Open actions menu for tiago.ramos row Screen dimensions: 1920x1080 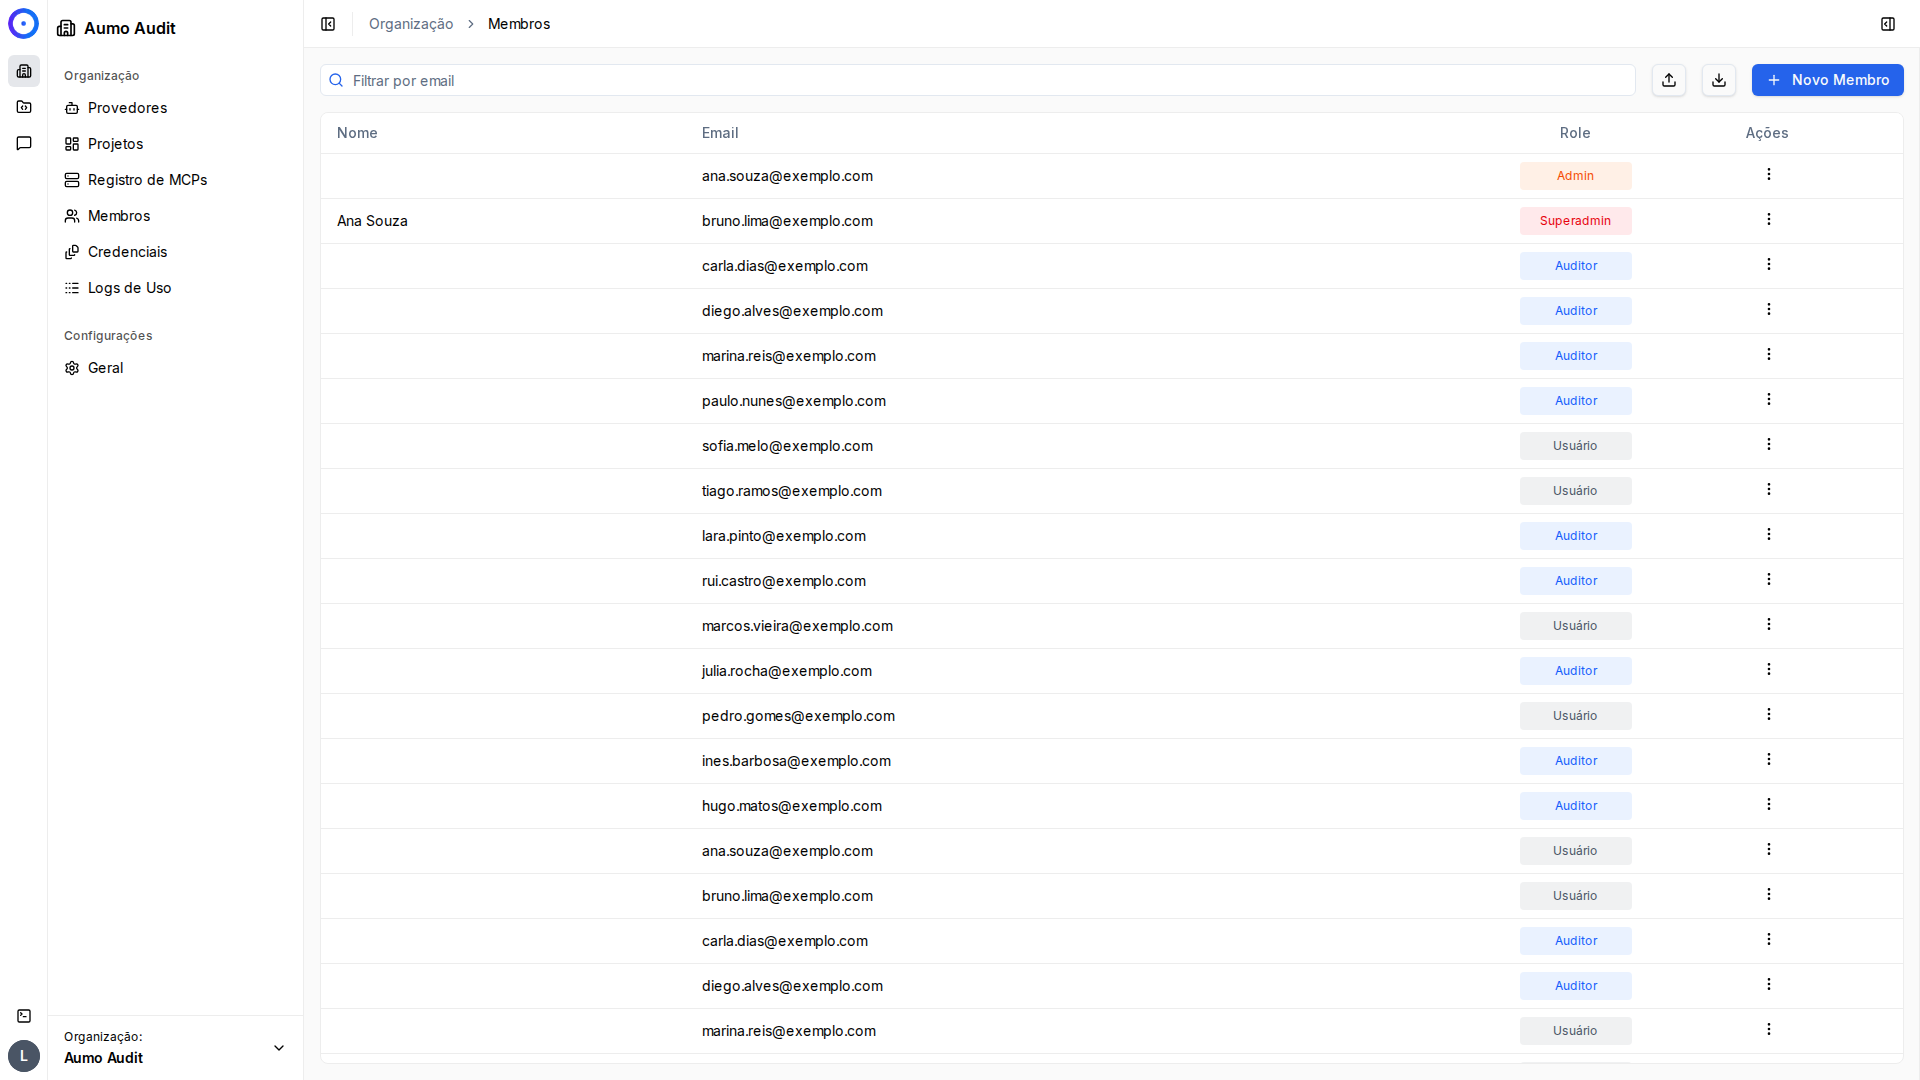1768,490
